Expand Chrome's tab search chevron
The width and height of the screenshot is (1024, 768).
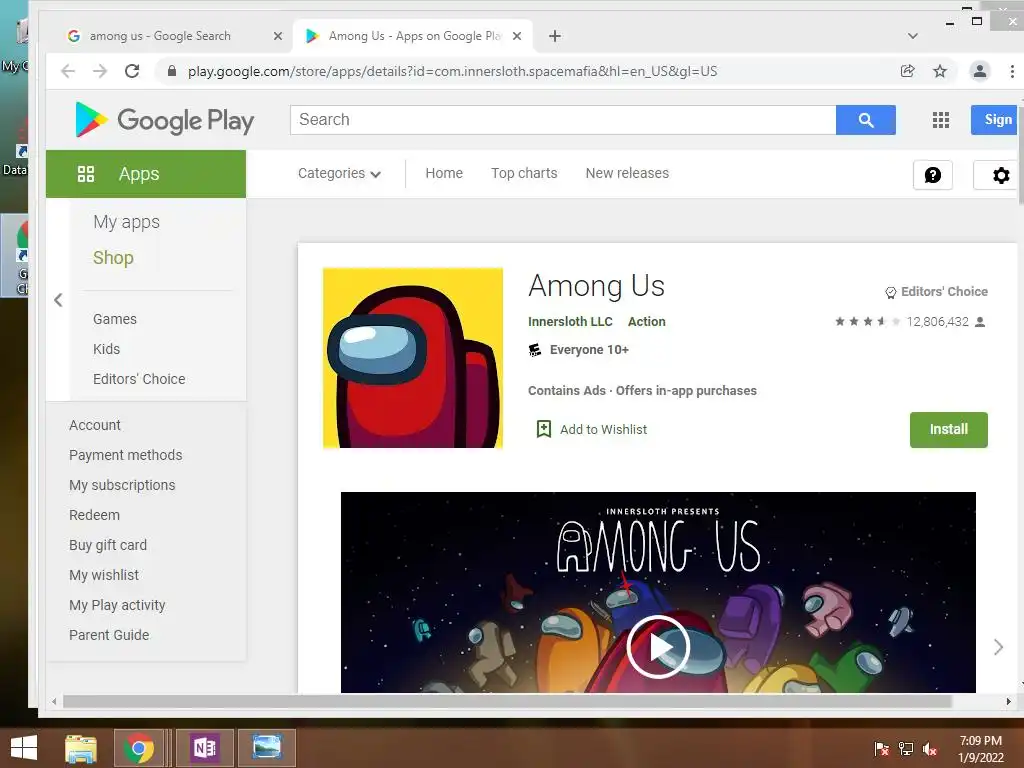click(x=913, y=36)
